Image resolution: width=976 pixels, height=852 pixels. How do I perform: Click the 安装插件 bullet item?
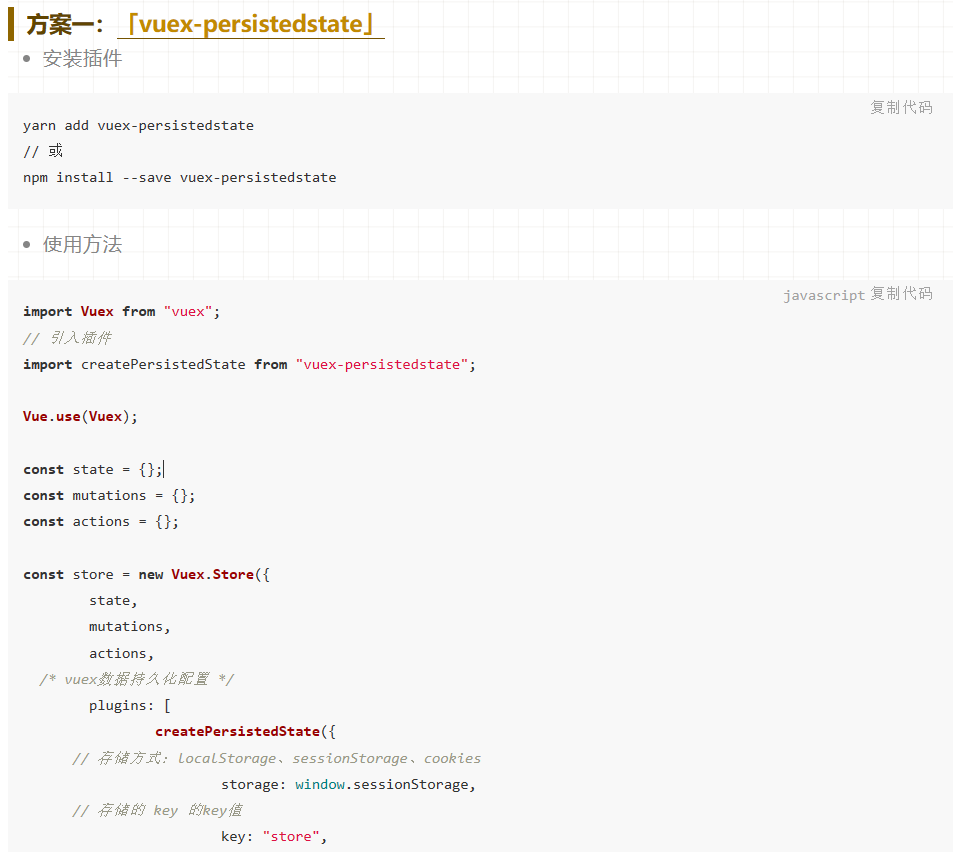82,59
